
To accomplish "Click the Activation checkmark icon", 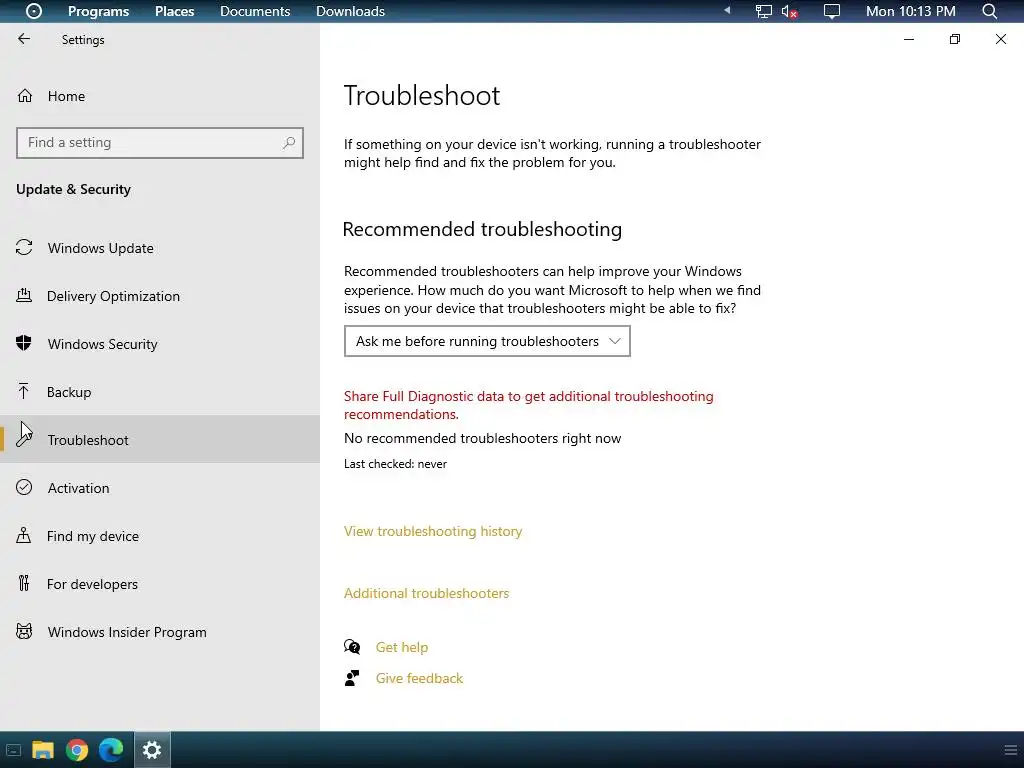I will point(24,487).
